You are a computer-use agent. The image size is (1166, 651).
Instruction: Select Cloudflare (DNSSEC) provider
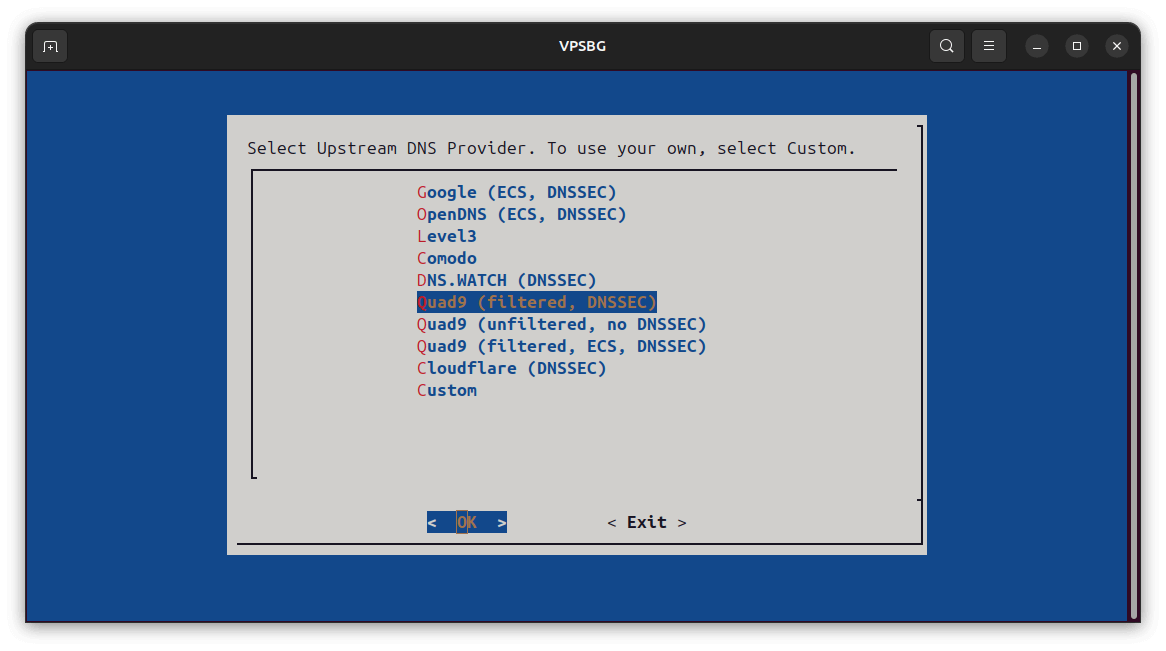[512, 368]
